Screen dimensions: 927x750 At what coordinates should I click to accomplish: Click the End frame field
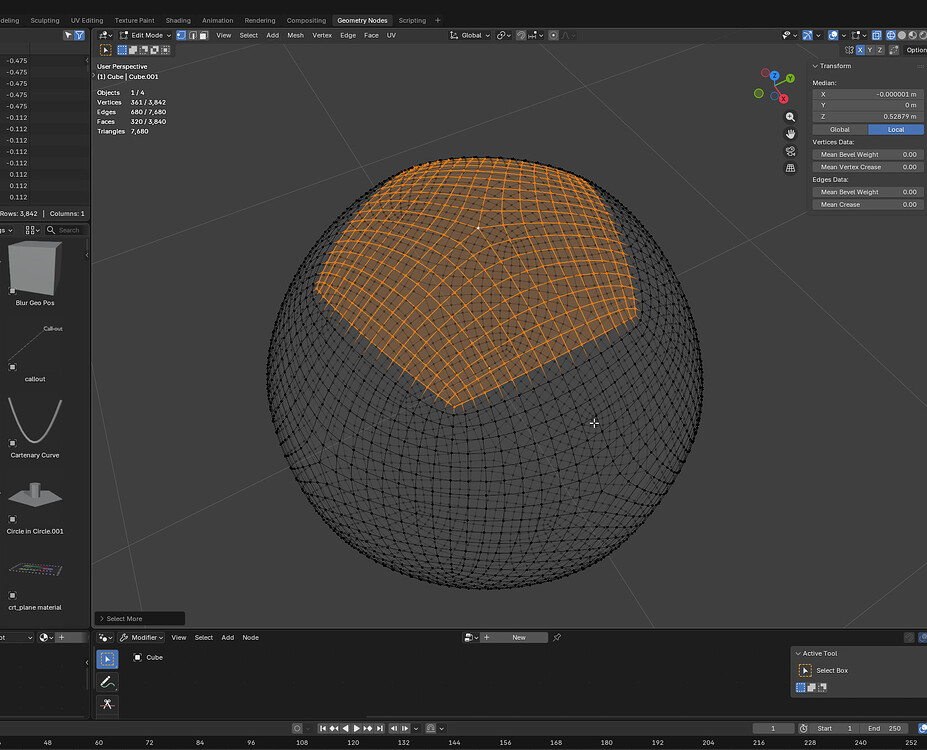(884, 729)
